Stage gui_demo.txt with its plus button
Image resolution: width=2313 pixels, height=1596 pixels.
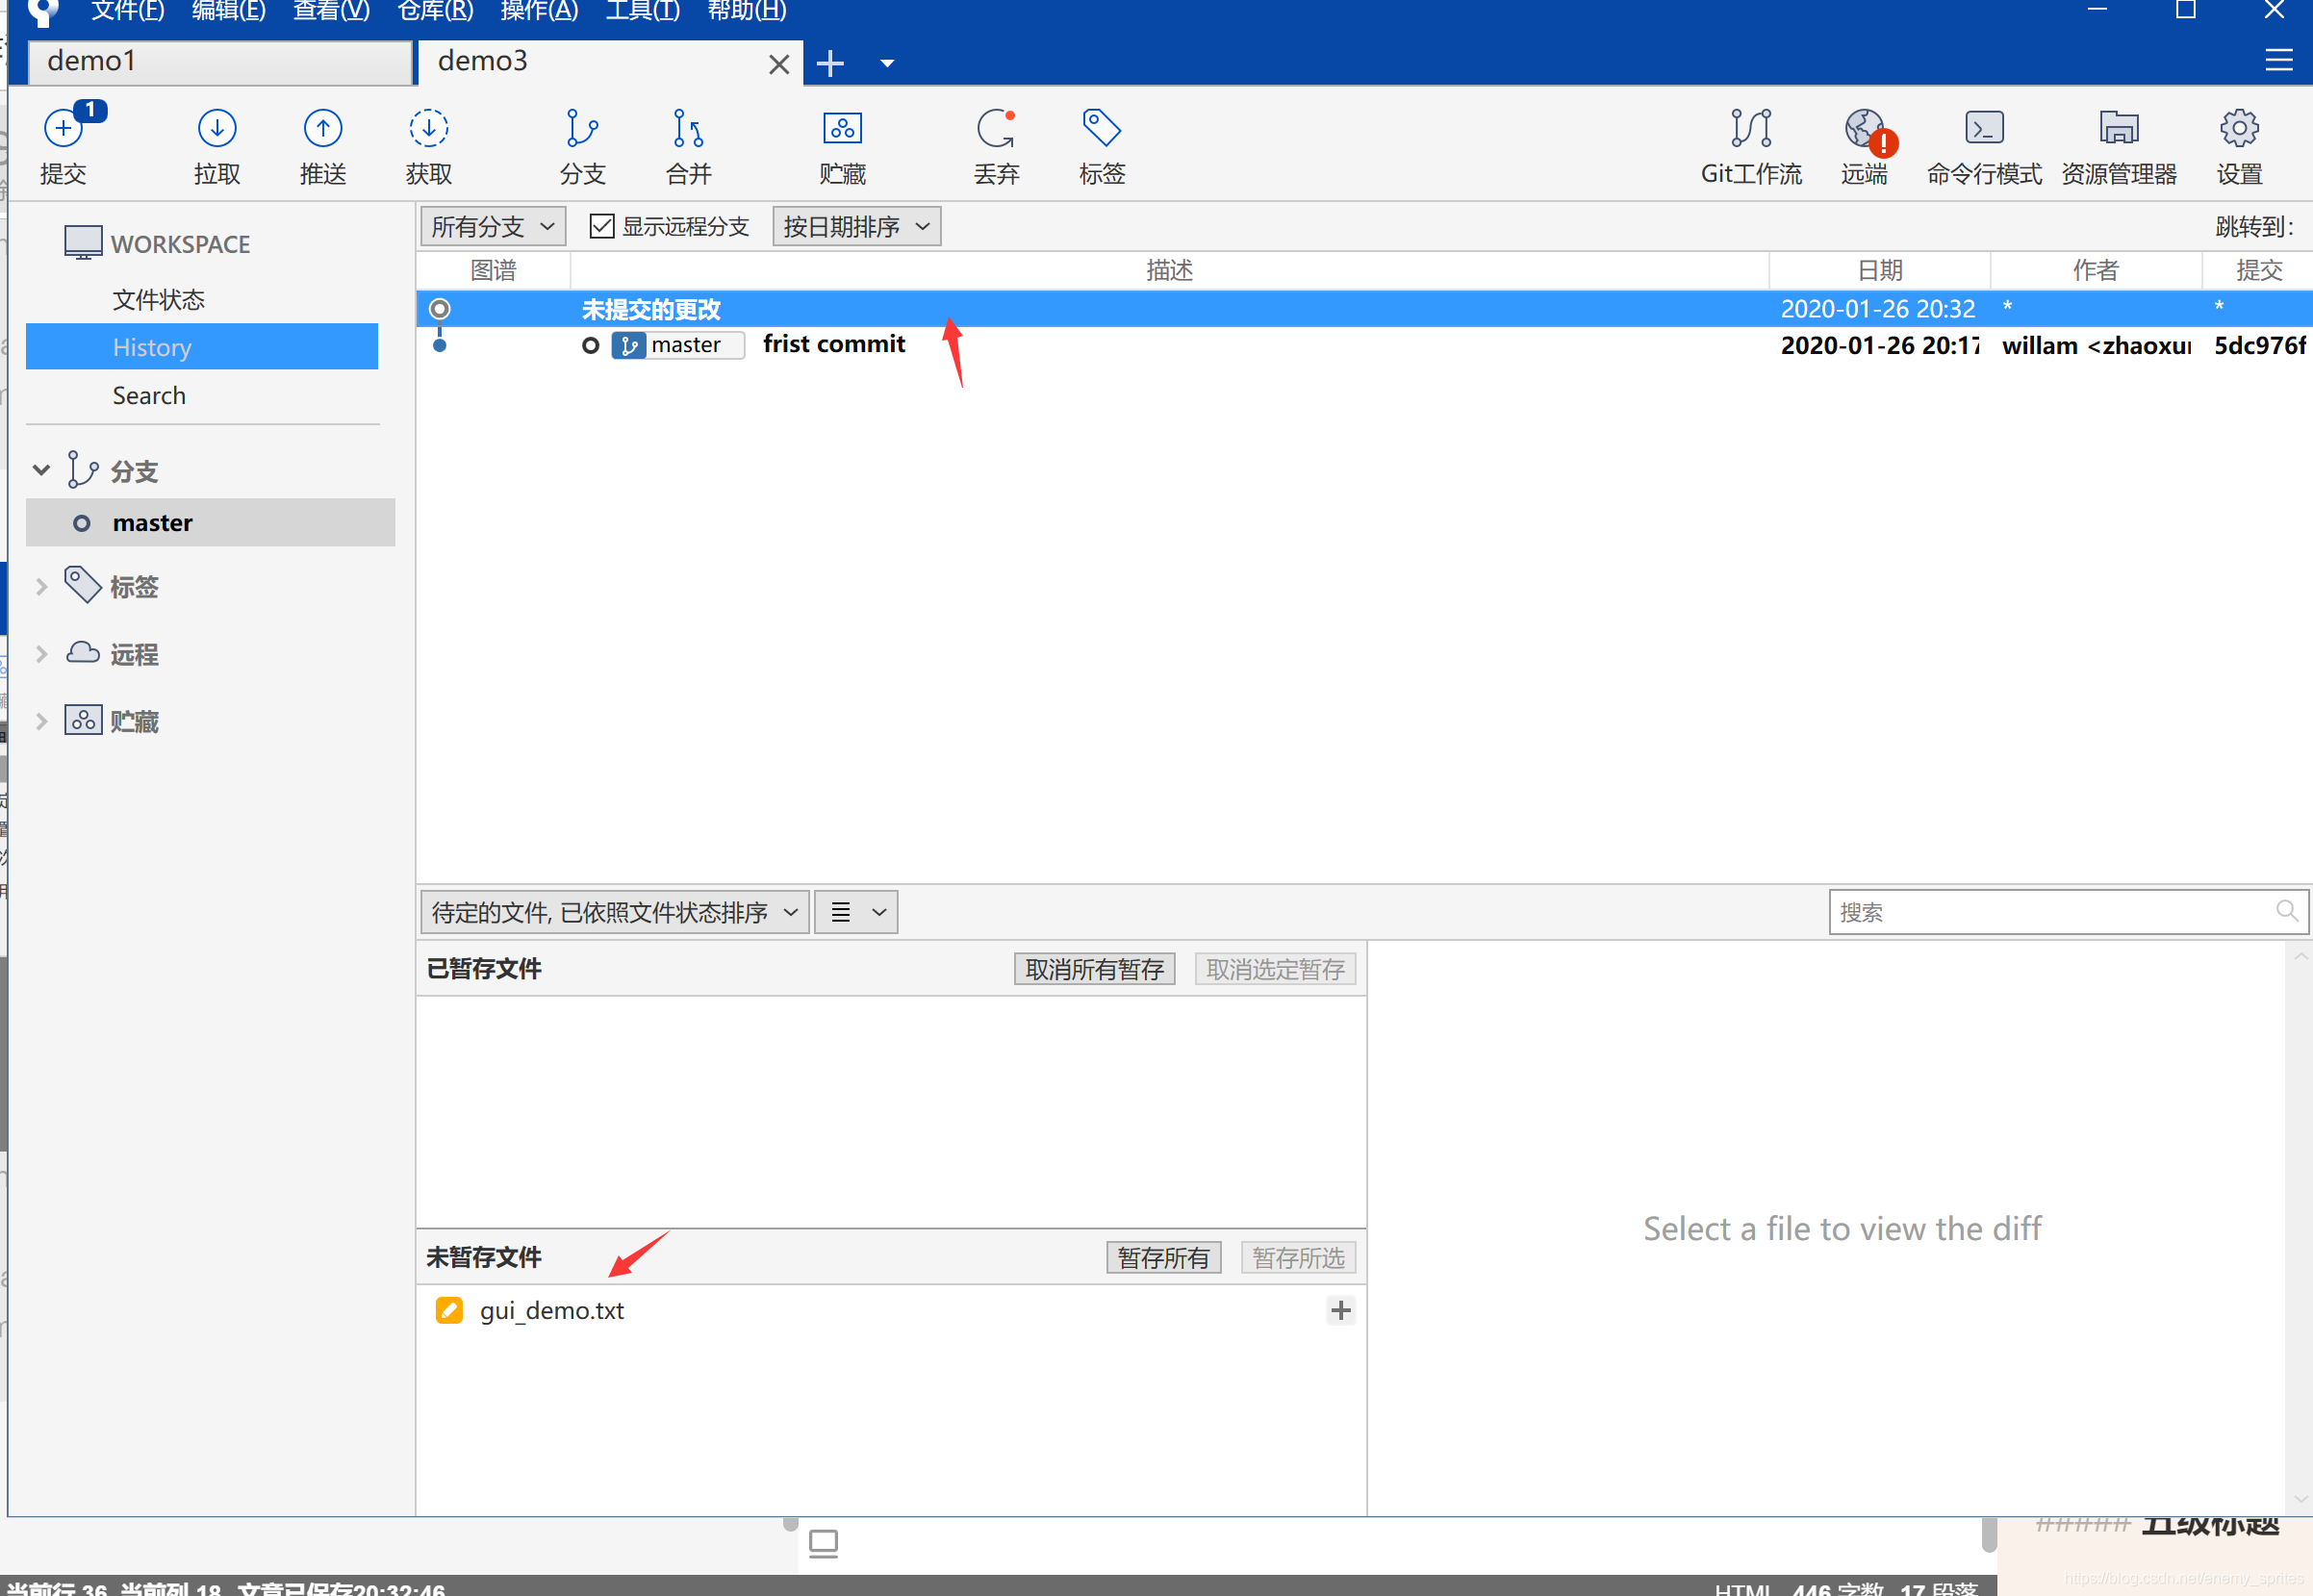point(1340,1310)
